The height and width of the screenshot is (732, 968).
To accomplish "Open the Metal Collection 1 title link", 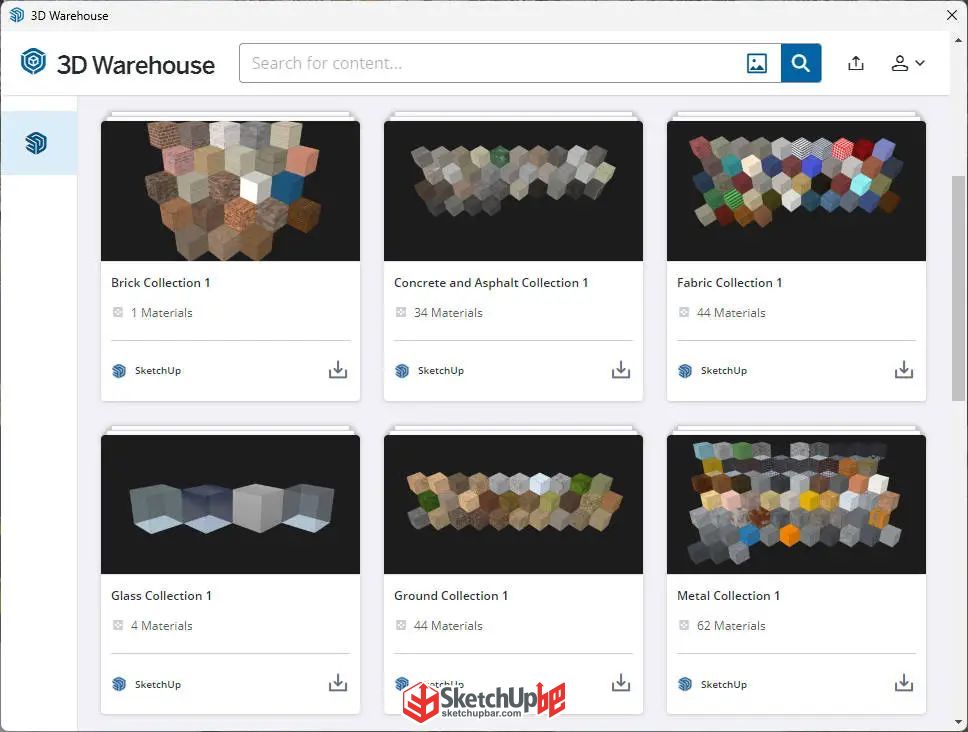I will [728, 596].
